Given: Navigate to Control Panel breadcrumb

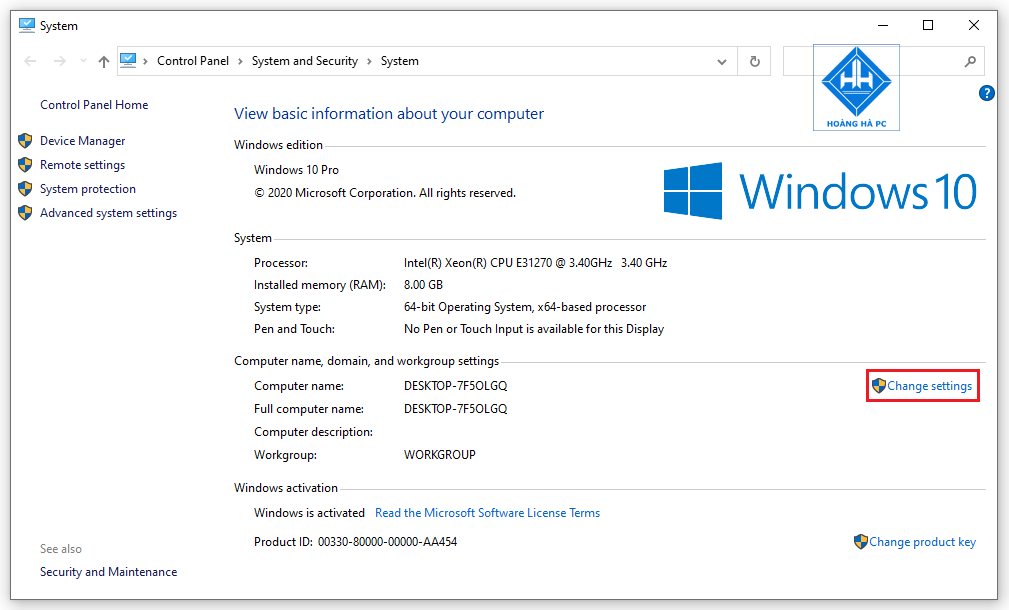Looking at the screenshot, I should point(193,61).
